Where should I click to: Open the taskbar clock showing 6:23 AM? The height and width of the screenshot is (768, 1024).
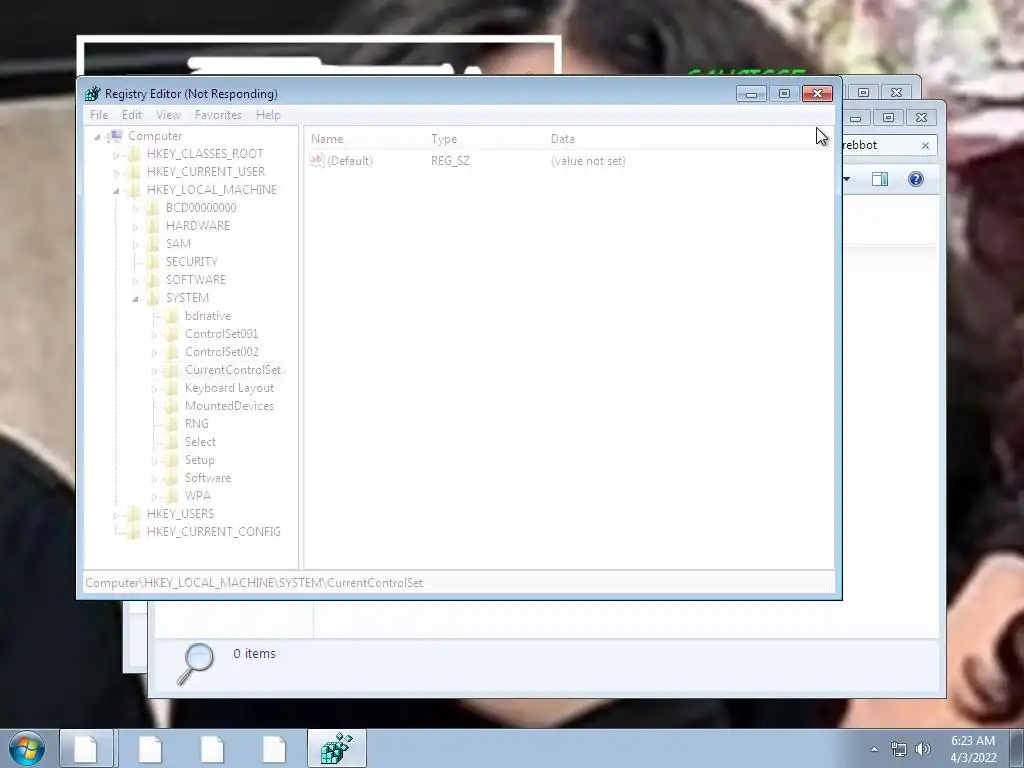coord(973,749)
